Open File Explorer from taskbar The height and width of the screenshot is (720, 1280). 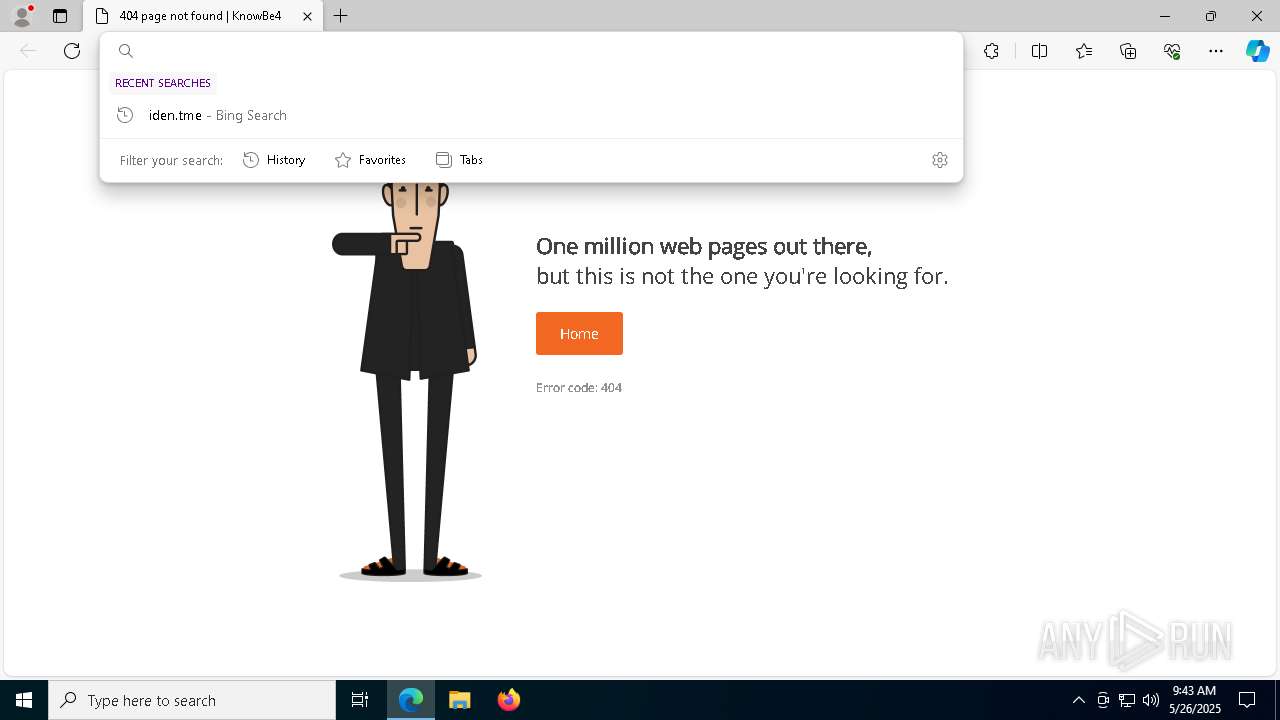pyautogui.click(x=460, y=700)
